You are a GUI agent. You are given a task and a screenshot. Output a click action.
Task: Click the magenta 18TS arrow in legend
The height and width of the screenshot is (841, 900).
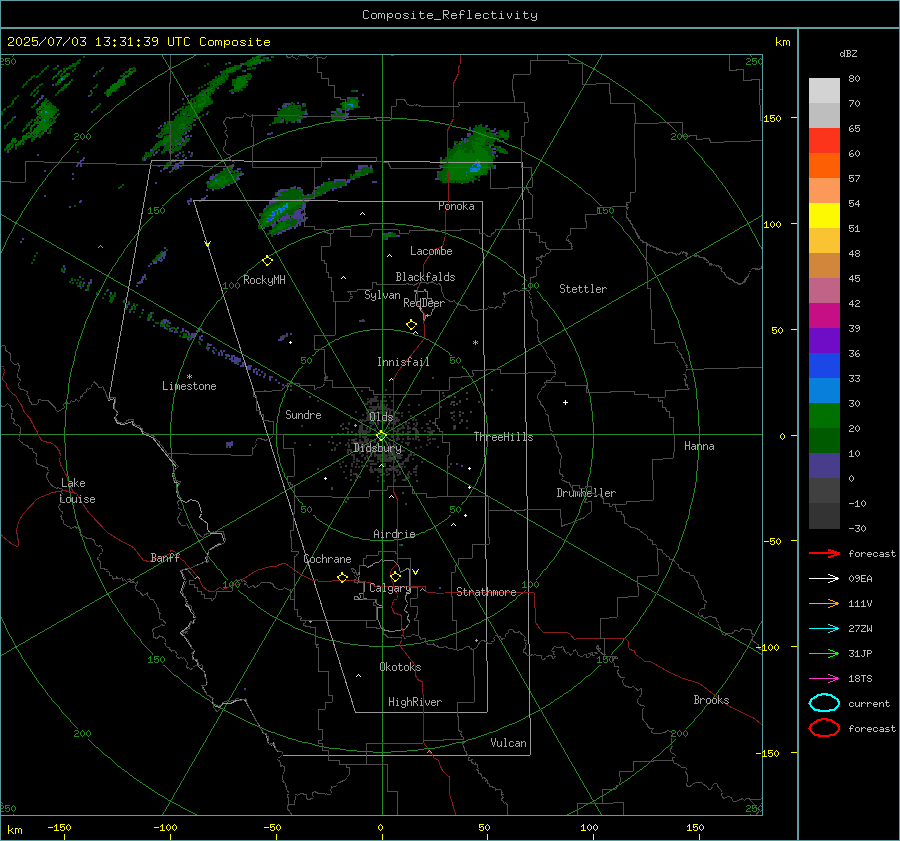tap(824, 678)
